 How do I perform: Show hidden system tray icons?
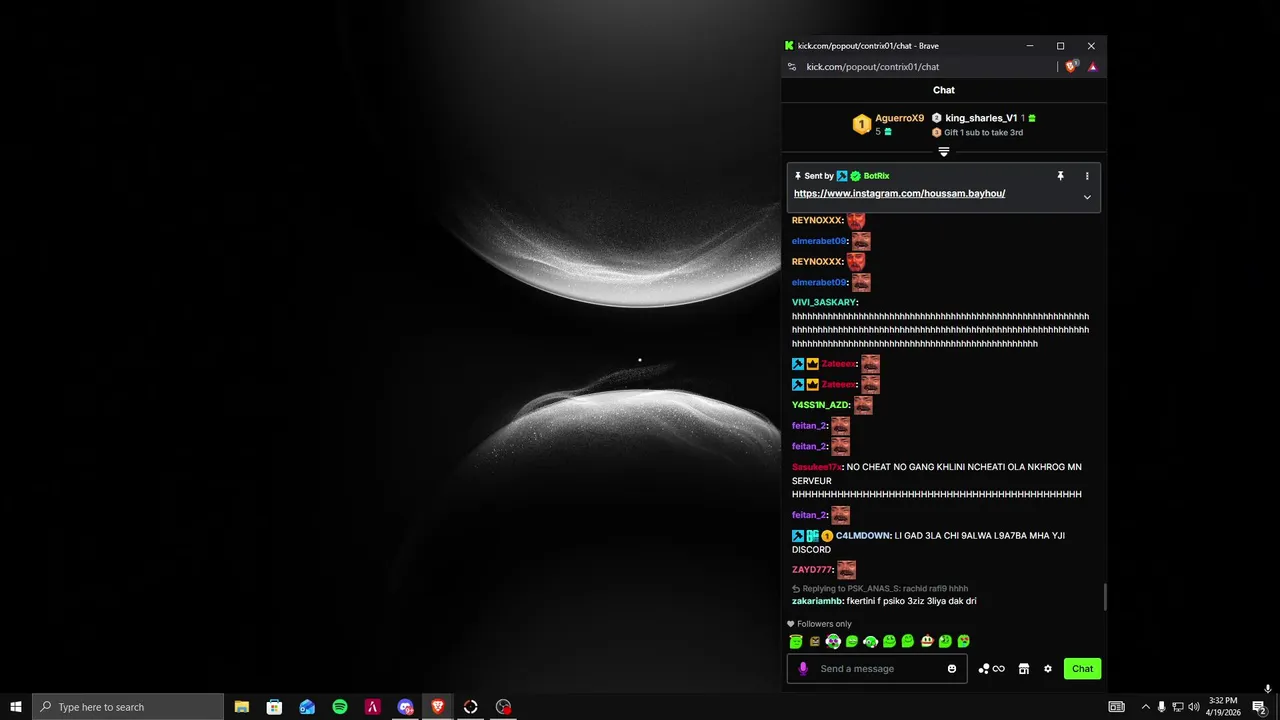pos(1145,707)
